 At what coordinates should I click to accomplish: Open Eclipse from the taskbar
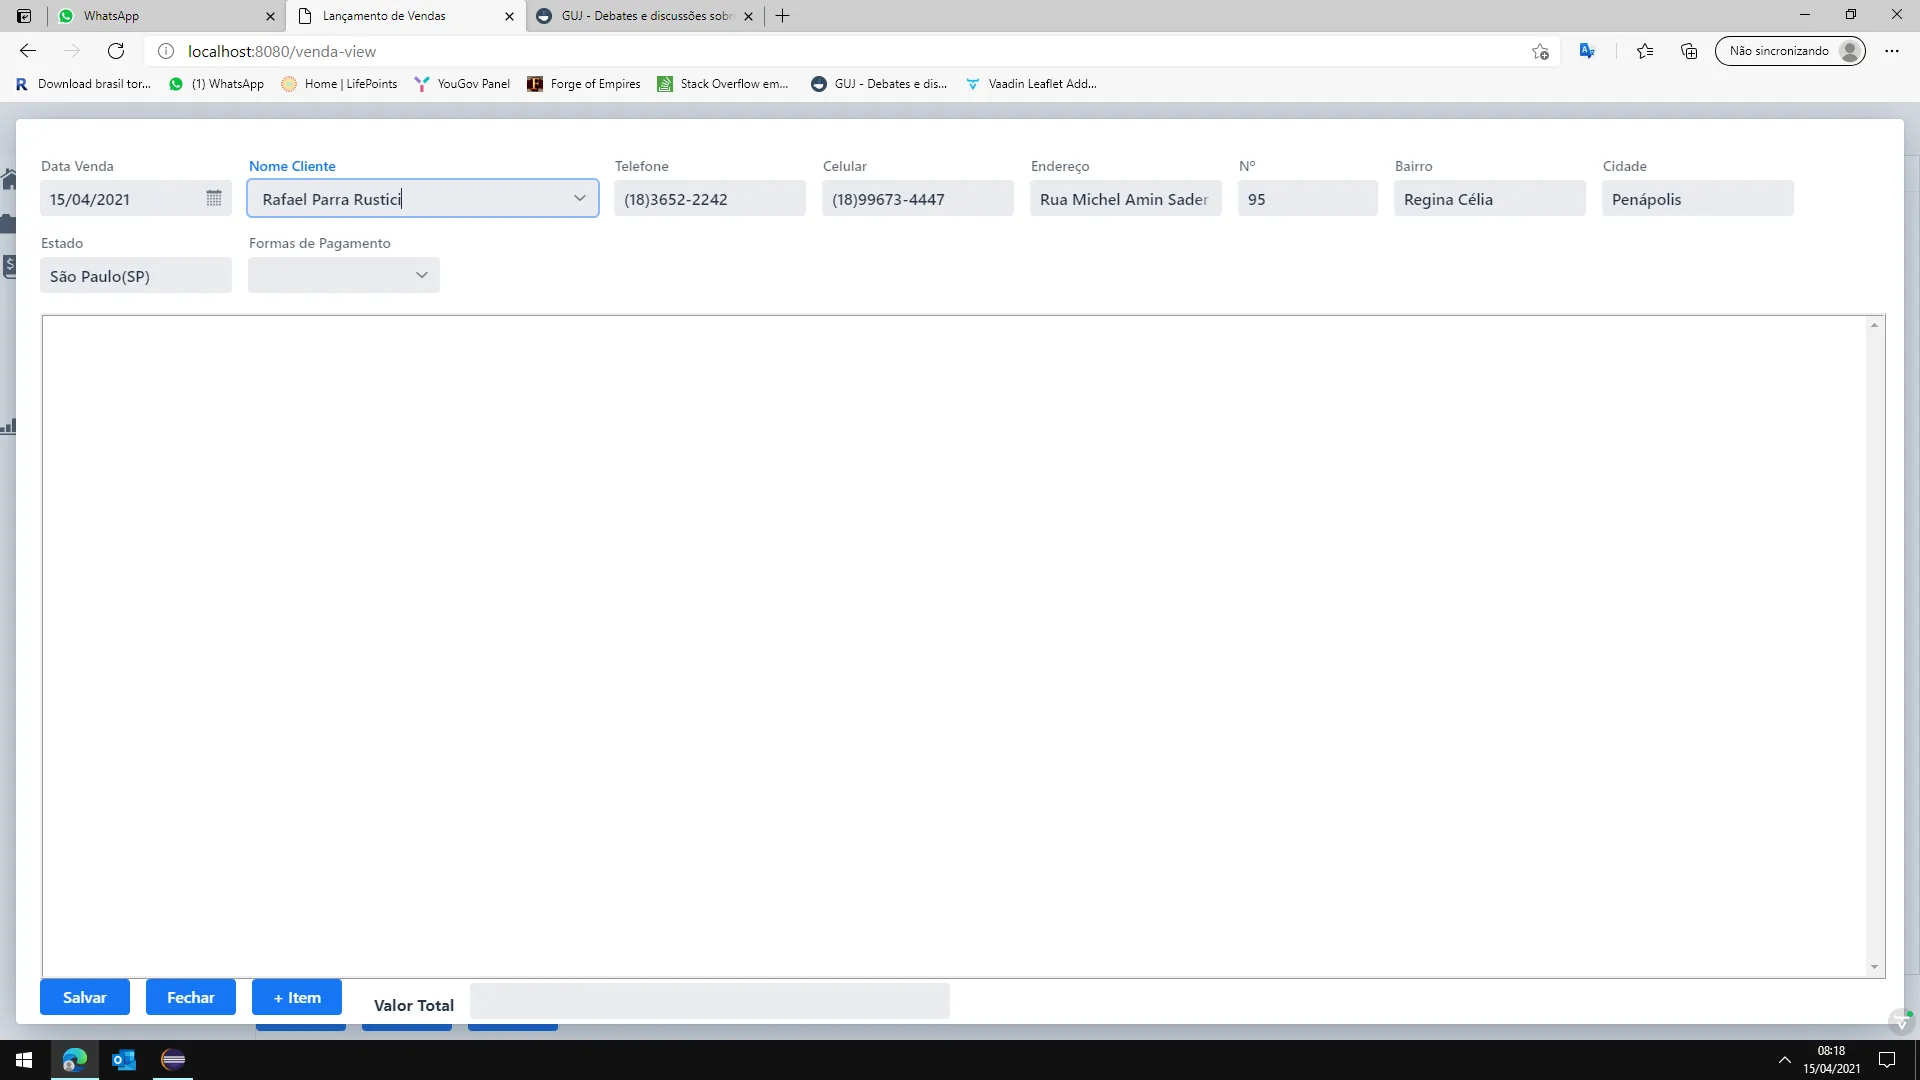click(x=173, y=1060)
